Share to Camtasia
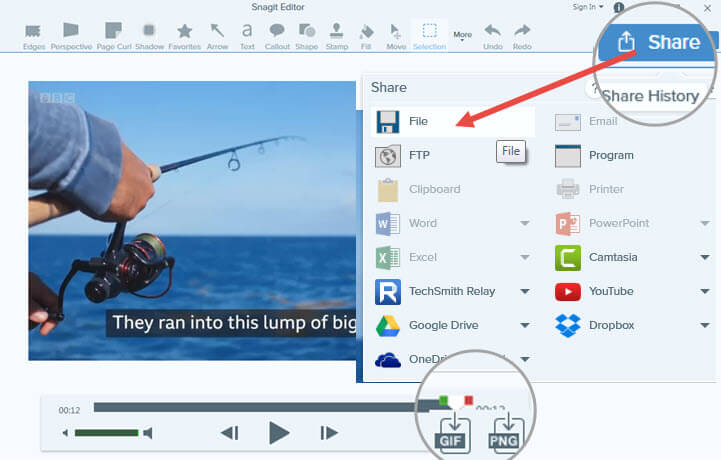 click(596, 258)
